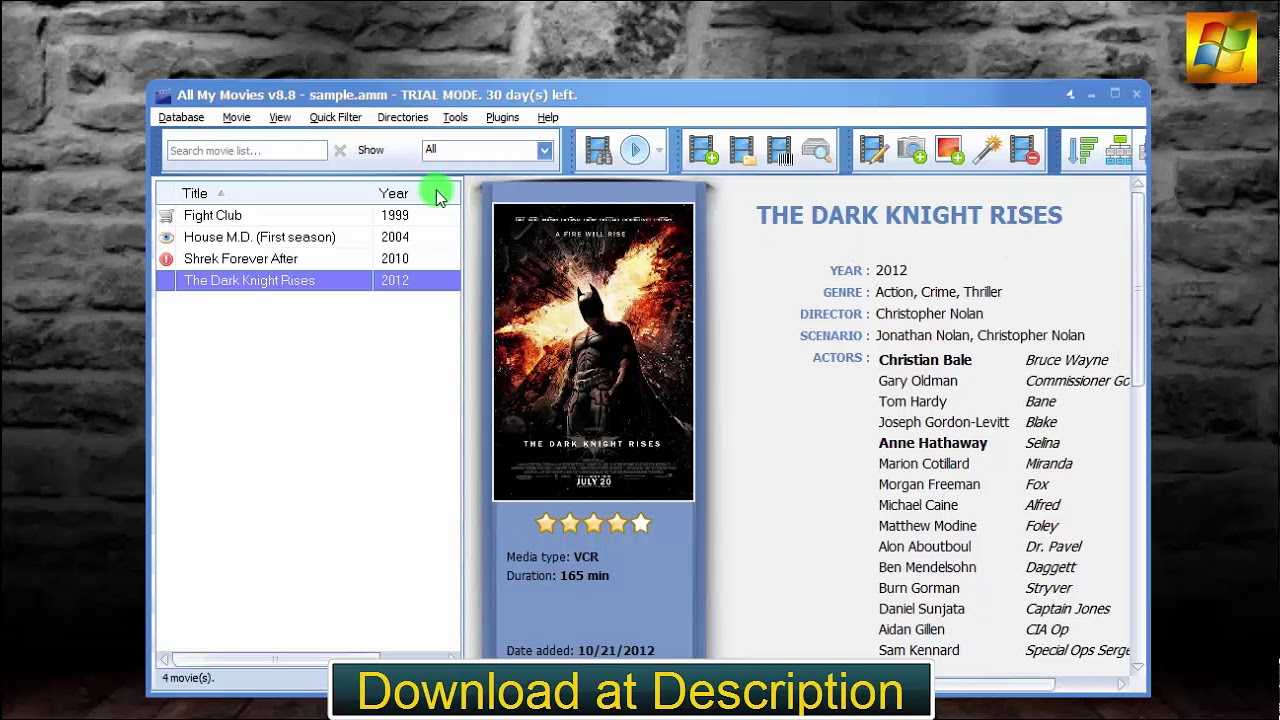The width and height of the screenshot is (1280, 720).
Task: Click in the Search movie list field
Action: 246,151
